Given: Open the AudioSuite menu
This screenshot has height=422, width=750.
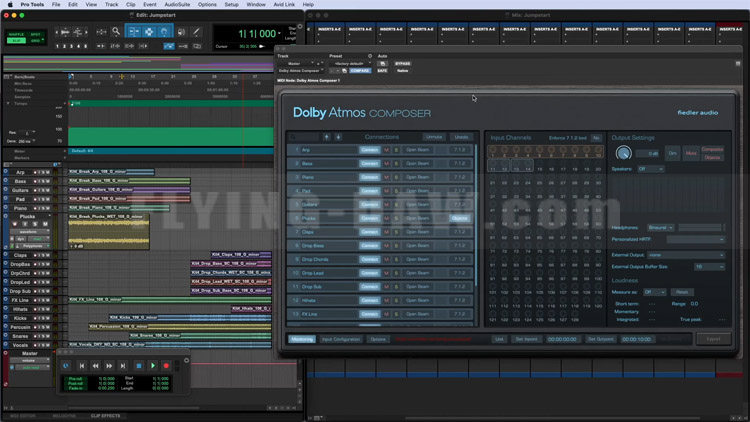Looking at the screenshot, I should 177,4.
